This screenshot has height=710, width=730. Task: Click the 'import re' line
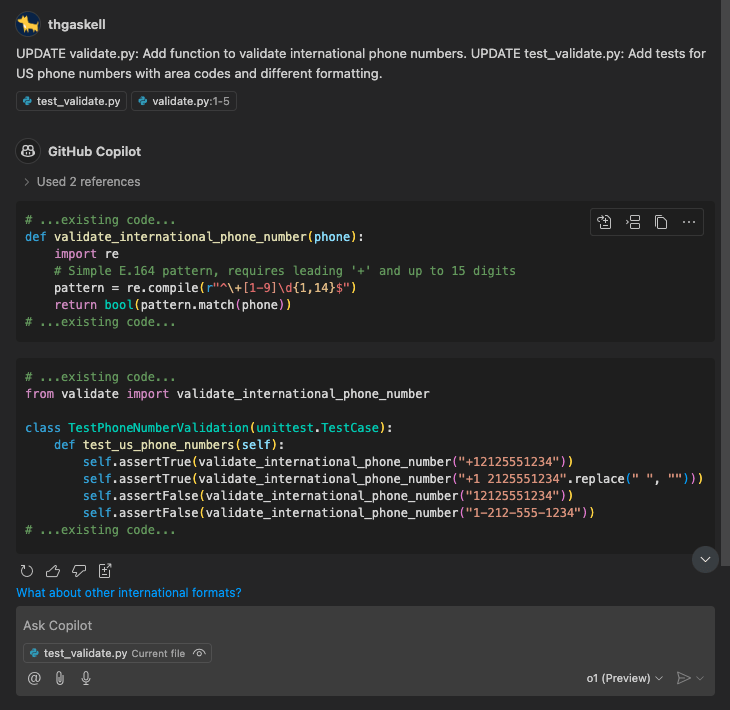[87, 254]
